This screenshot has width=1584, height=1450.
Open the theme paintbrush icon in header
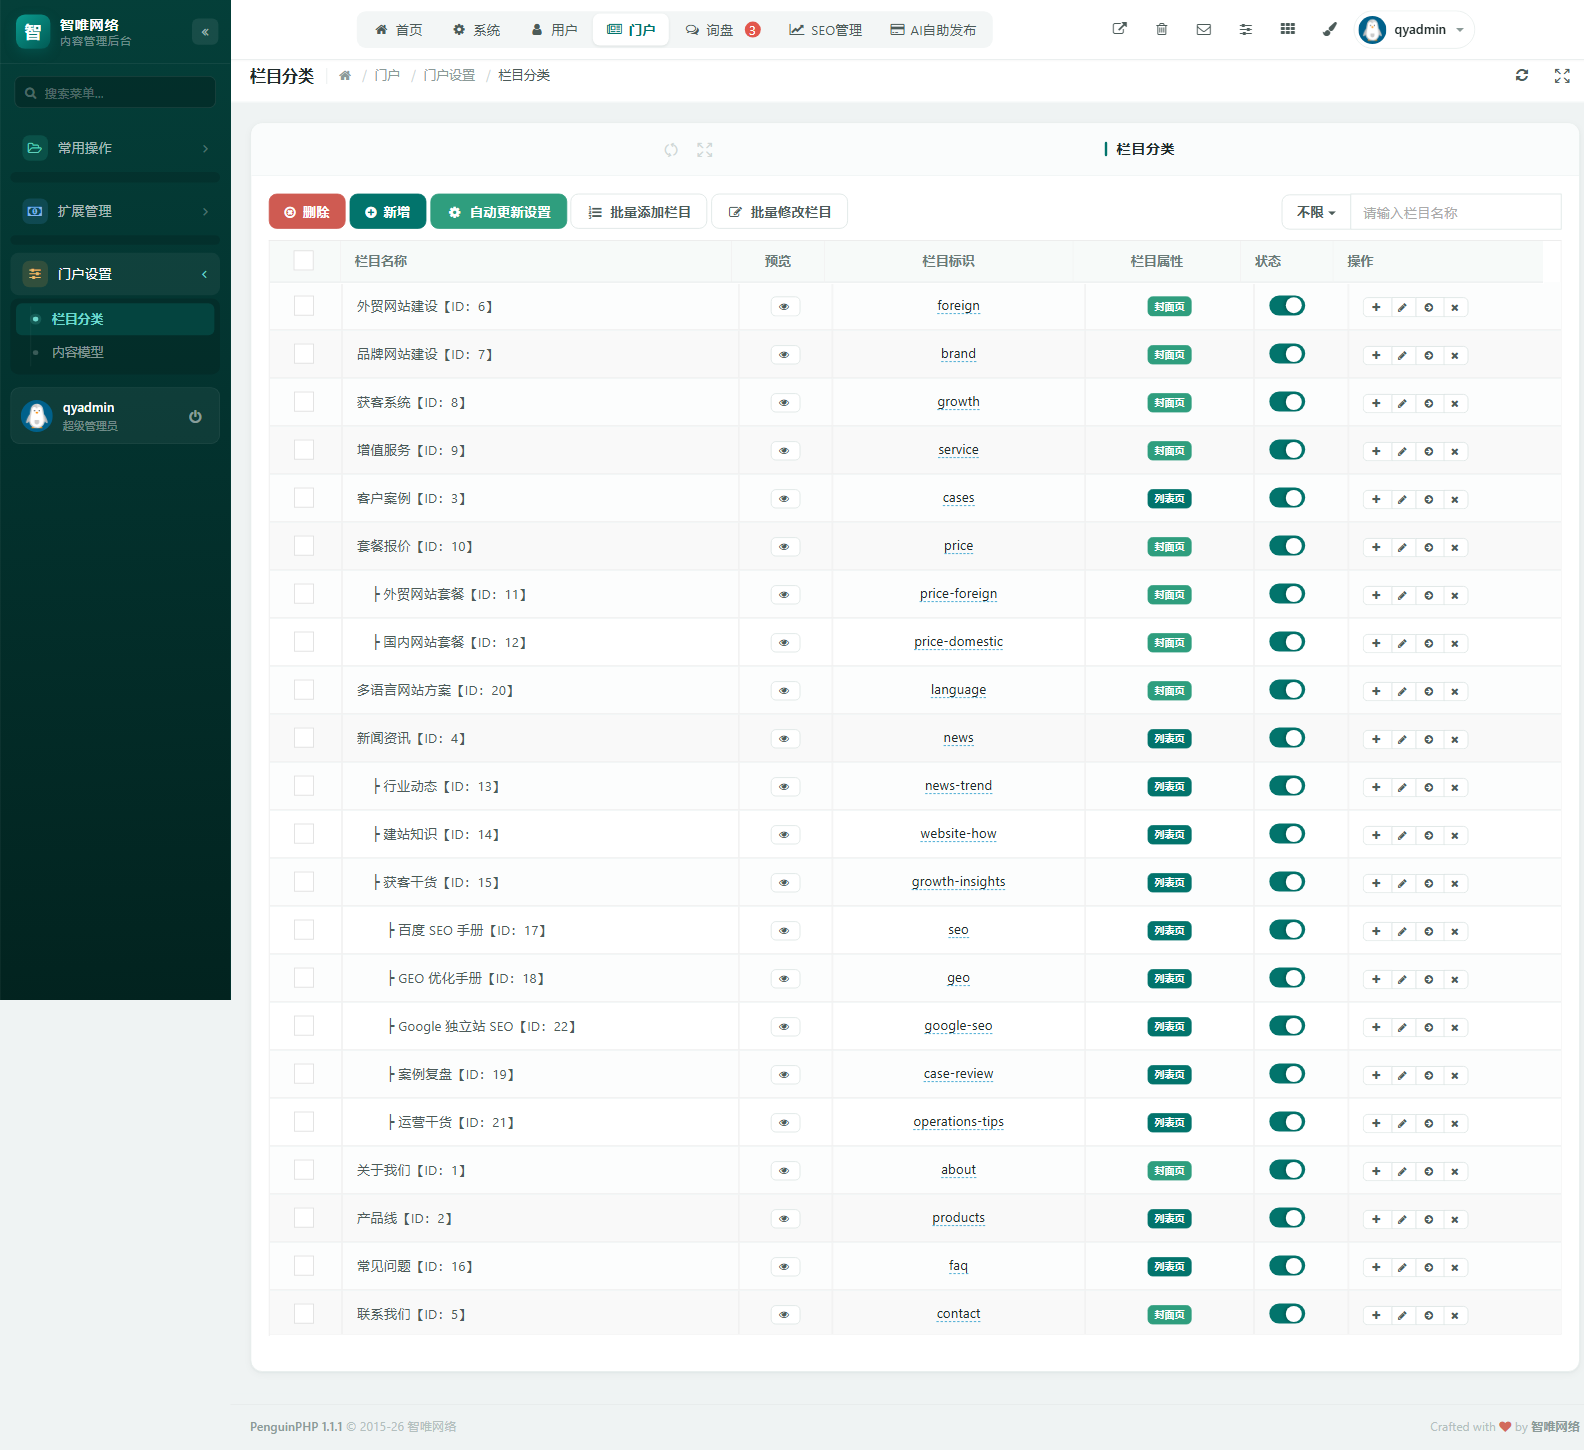(1330, 29)
